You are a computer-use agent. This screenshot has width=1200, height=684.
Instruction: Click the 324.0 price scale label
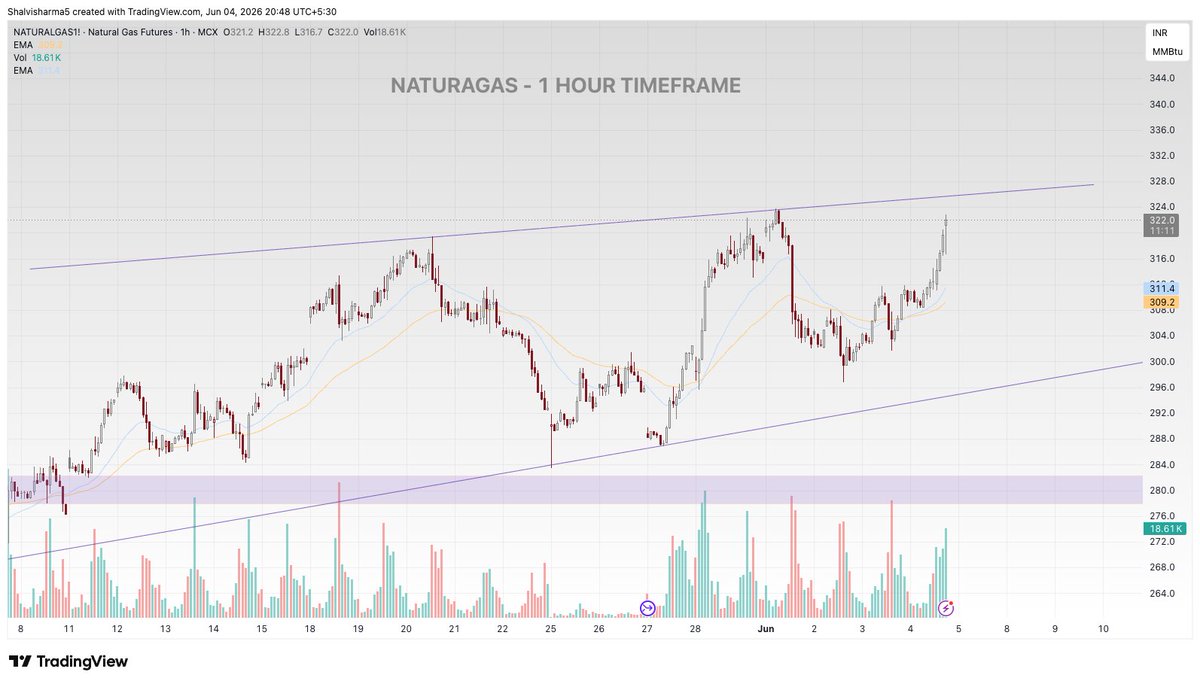[x=1162, y=207]
